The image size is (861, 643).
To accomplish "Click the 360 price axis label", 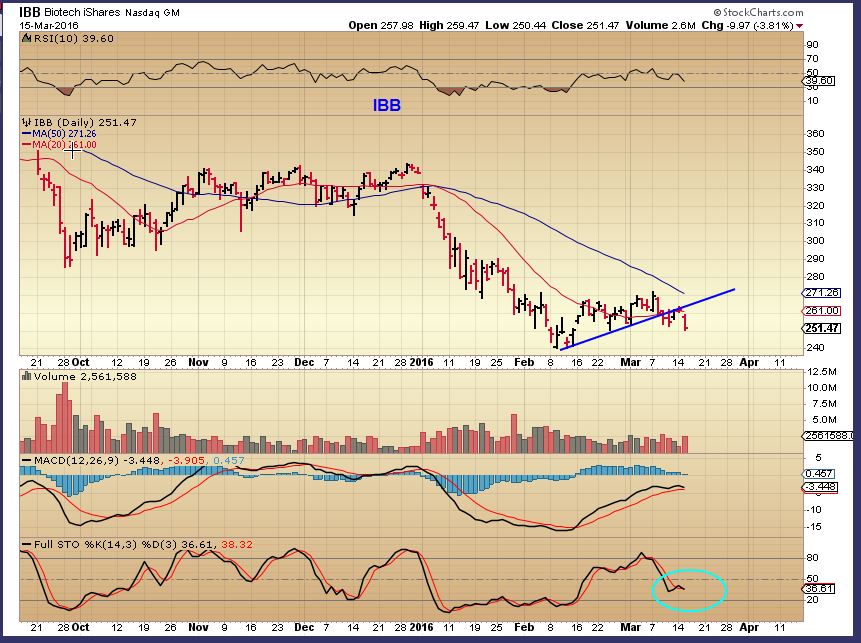I will point(815,133).
